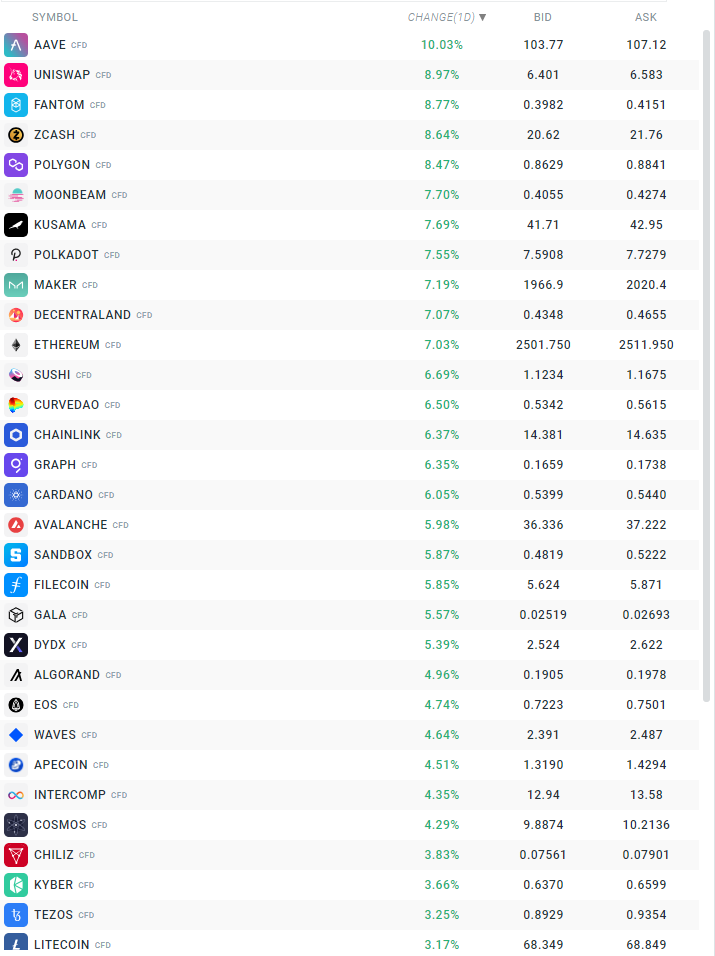The image size is (715, 956).
Task: Sort by CHANGE(1D) column arrow
Action: (483, 17)
